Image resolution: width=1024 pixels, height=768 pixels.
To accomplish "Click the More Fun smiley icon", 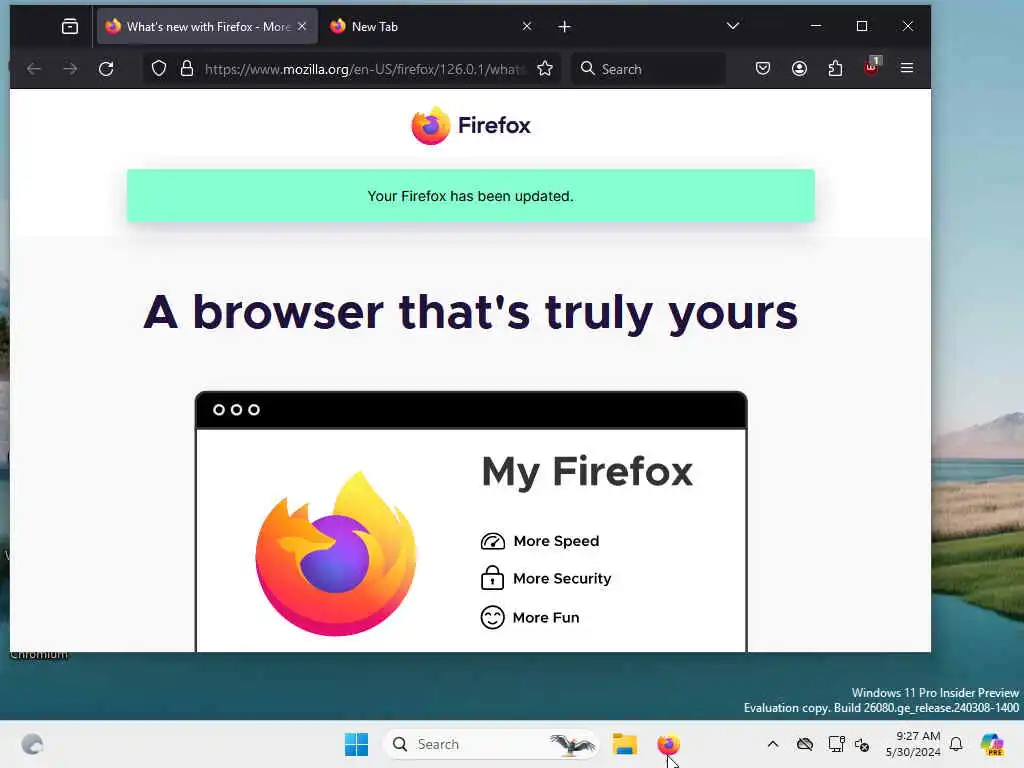I will (x=492, y=617).
